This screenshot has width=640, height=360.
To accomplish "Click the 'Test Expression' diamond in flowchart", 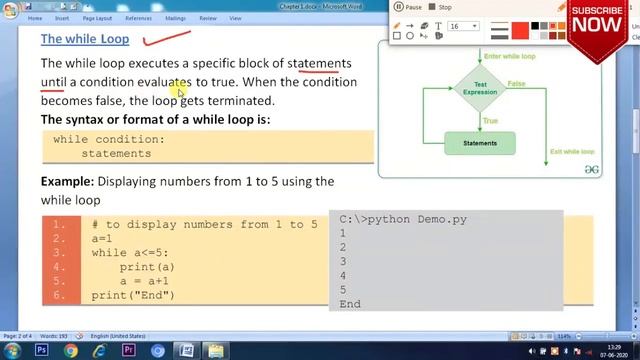I will [480, 88].
